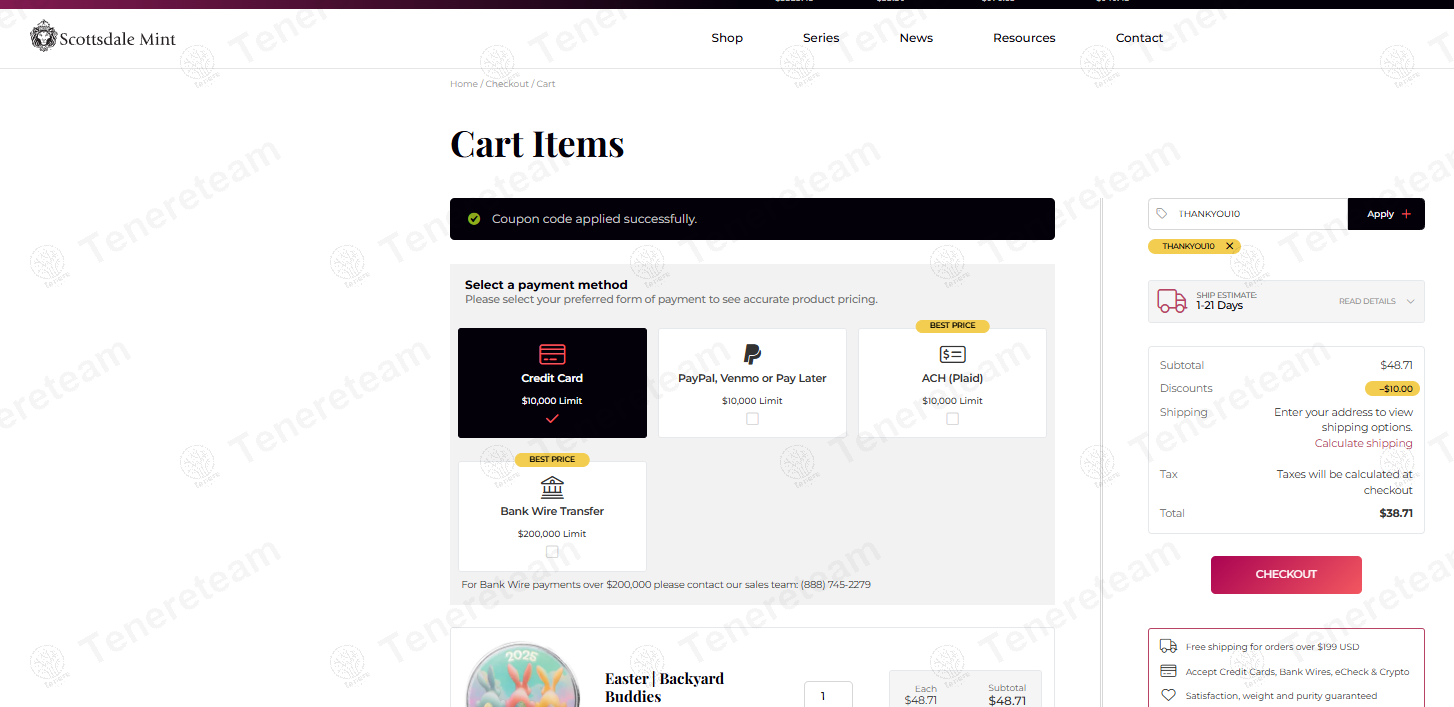Tick the Bank Wire Transfer checkbox

[552, 552]
